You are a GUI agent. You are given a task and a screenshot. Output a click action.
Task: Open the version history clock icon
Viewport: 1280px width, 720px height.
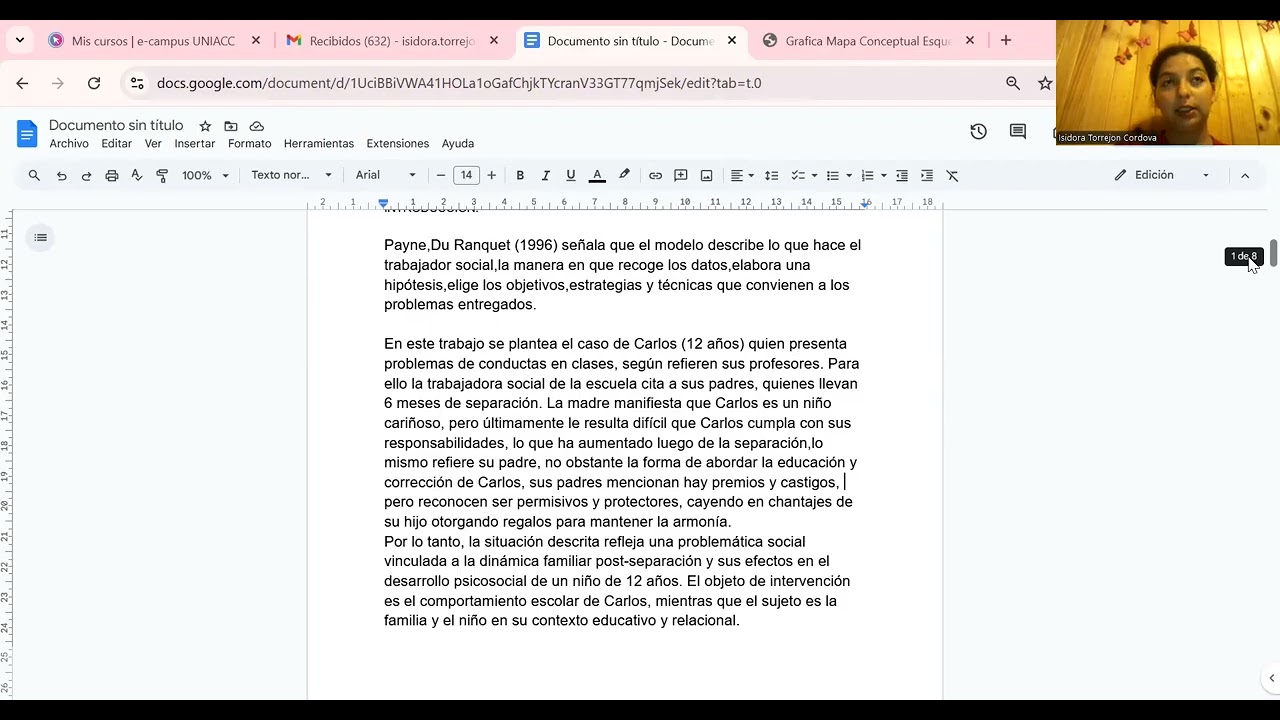[978, 132]
